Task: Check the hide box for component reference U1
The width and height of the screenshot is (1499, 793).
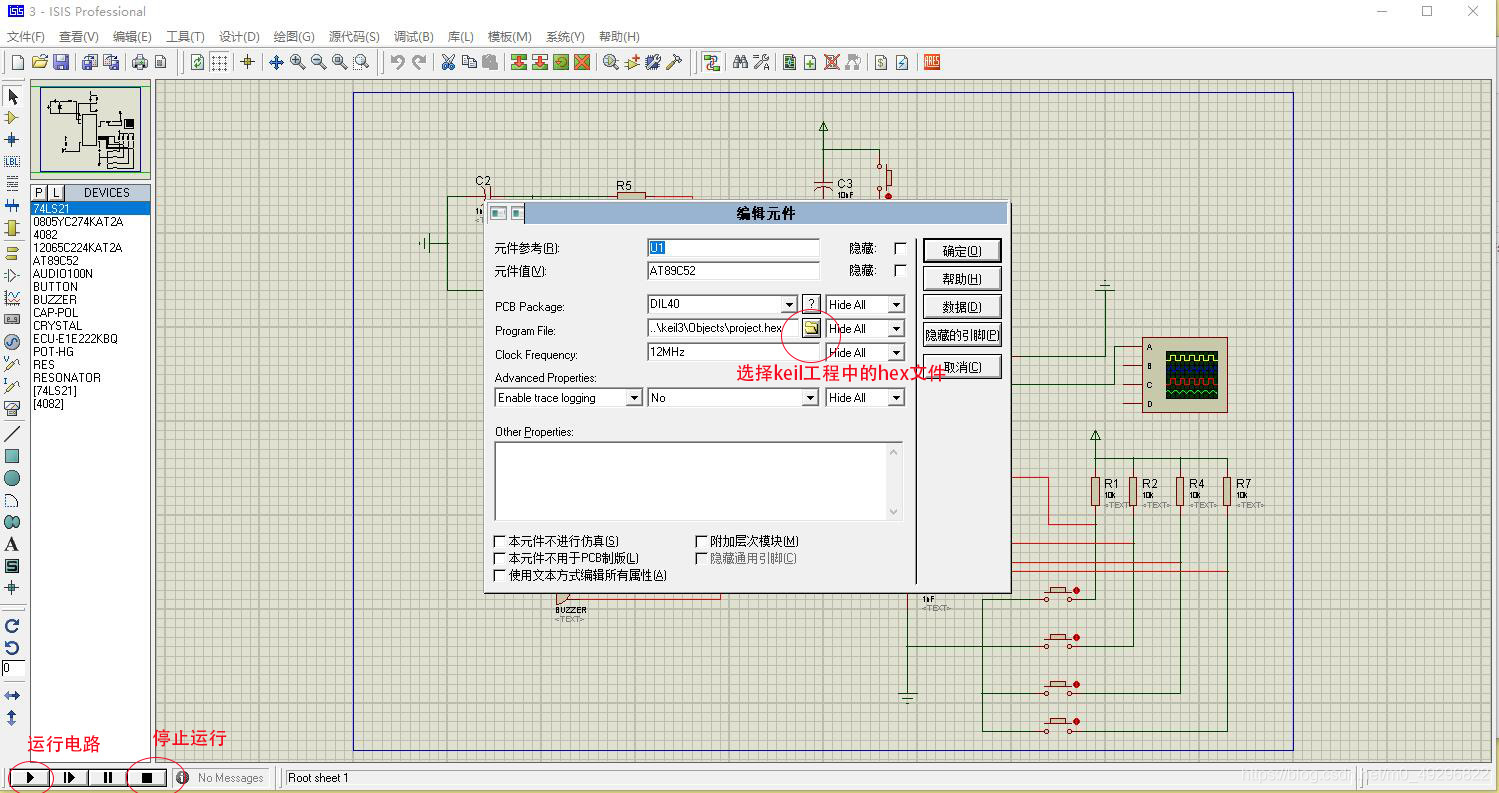Action: (x=900, y=248)
